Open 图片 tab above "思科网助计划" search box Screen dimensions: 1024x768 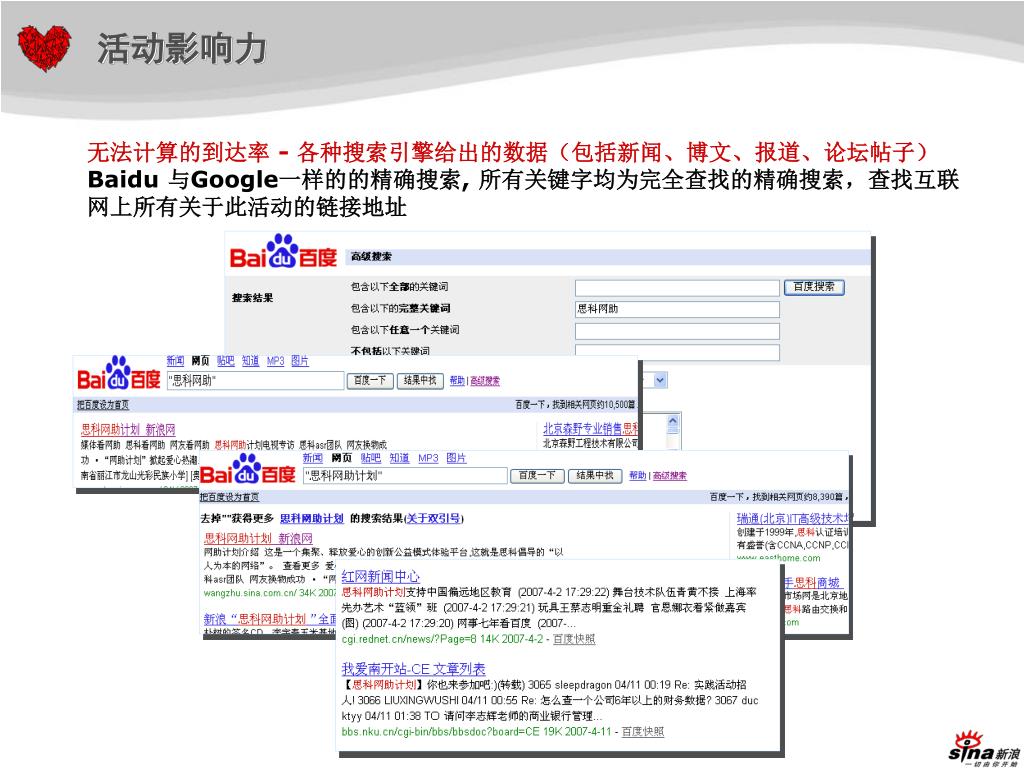456,458
